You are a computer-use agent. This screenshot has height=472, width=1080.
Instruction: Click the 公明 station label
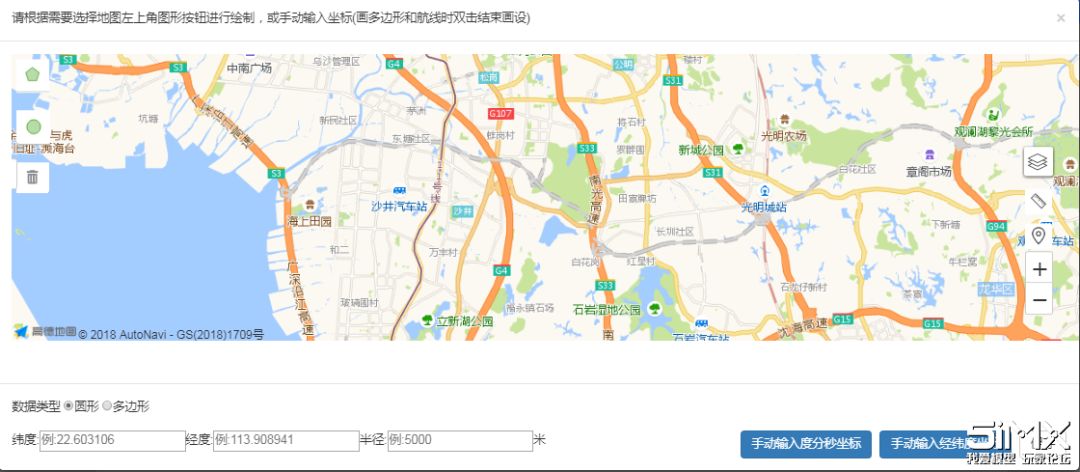pos(623,64)
